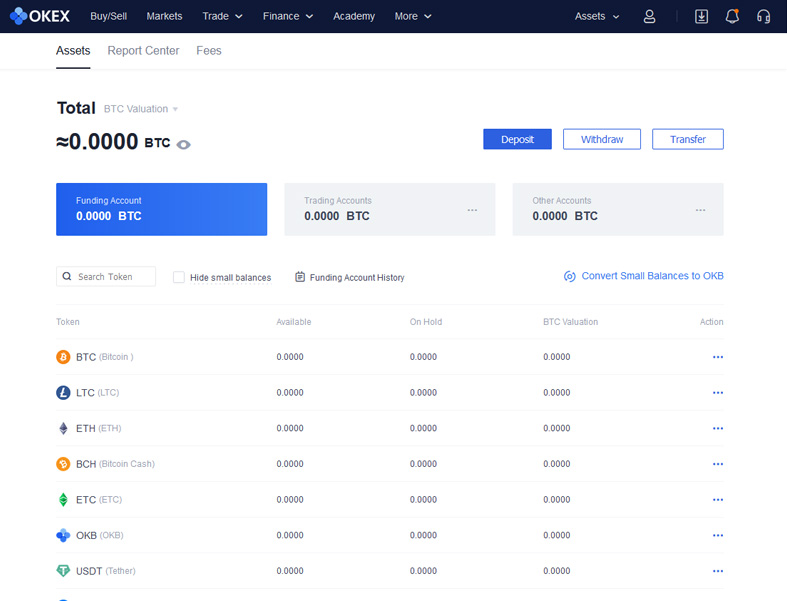The image size is (787, 601).
Task: Focus the Search Token field
Action: click(x=106, y=276)
